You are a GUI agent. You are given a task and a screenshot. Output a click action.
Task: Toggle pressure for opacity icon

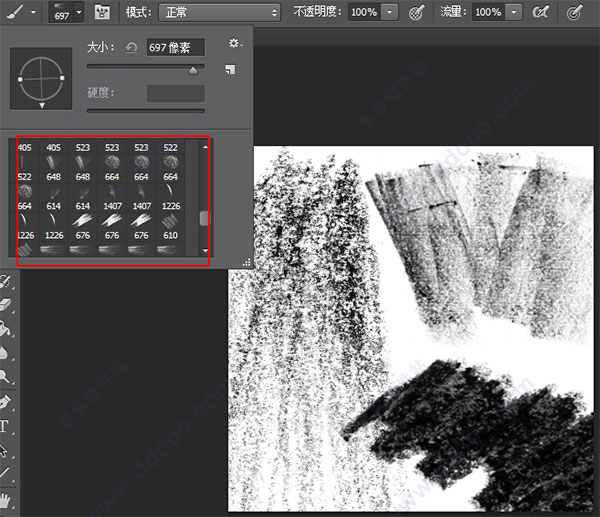pyautogui.click(x=416, y=12)
